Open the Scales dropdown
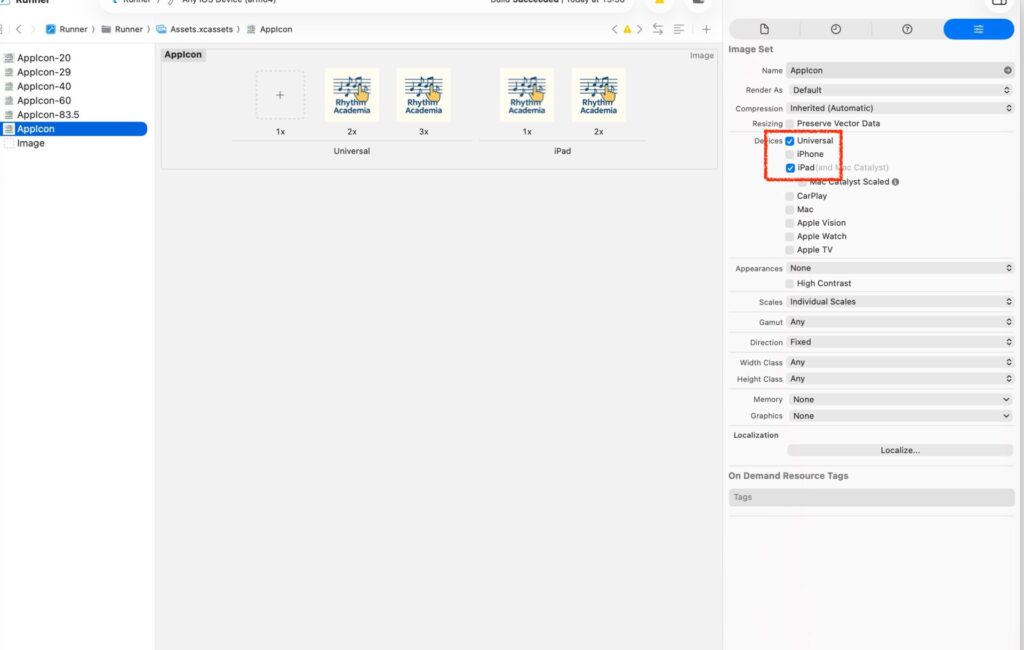This screenshot has height=650, width=1024. point(900,302)
